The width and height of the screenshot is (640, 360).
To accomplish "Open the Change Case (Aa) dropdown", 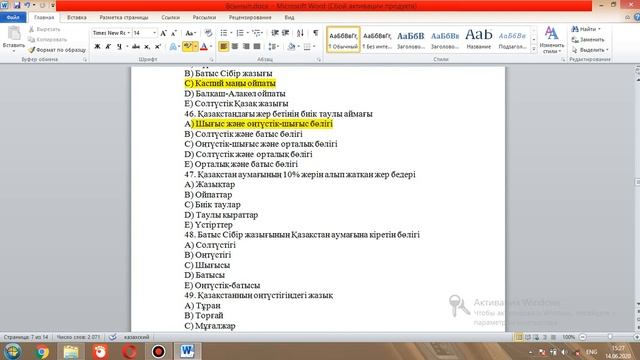I will (x=191, y=33).
